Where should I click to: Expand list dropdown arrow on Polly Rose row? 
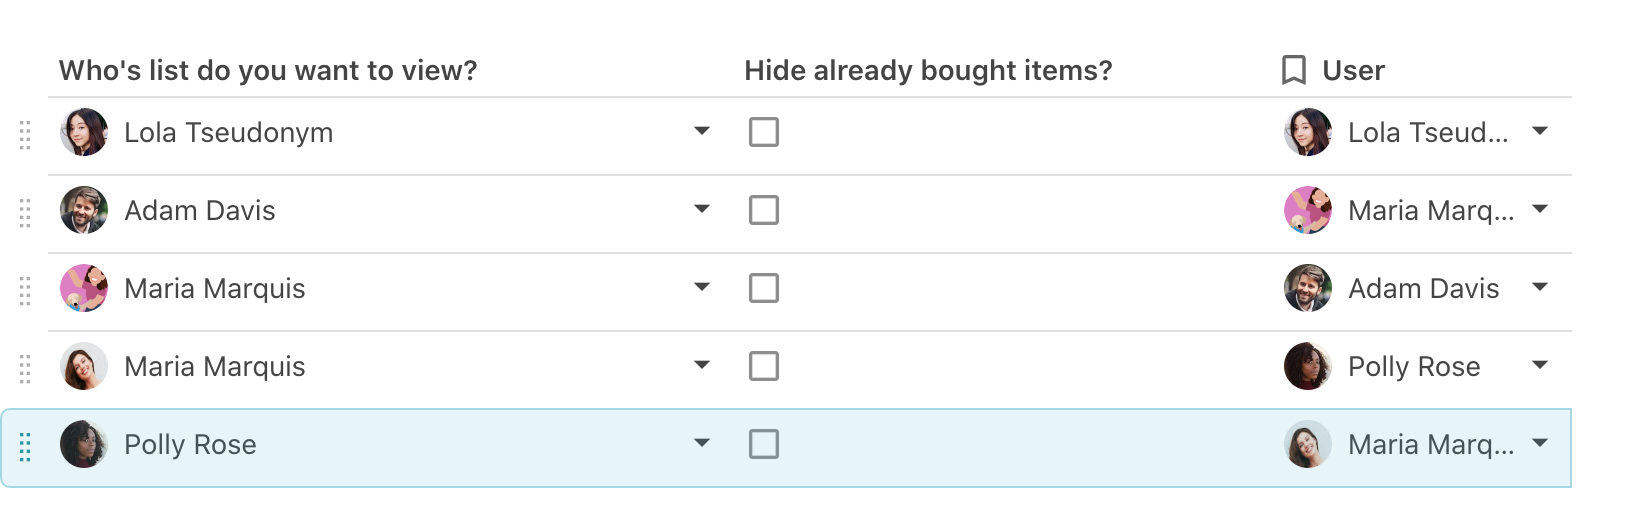pyautogui.click(x=702, y=443)
